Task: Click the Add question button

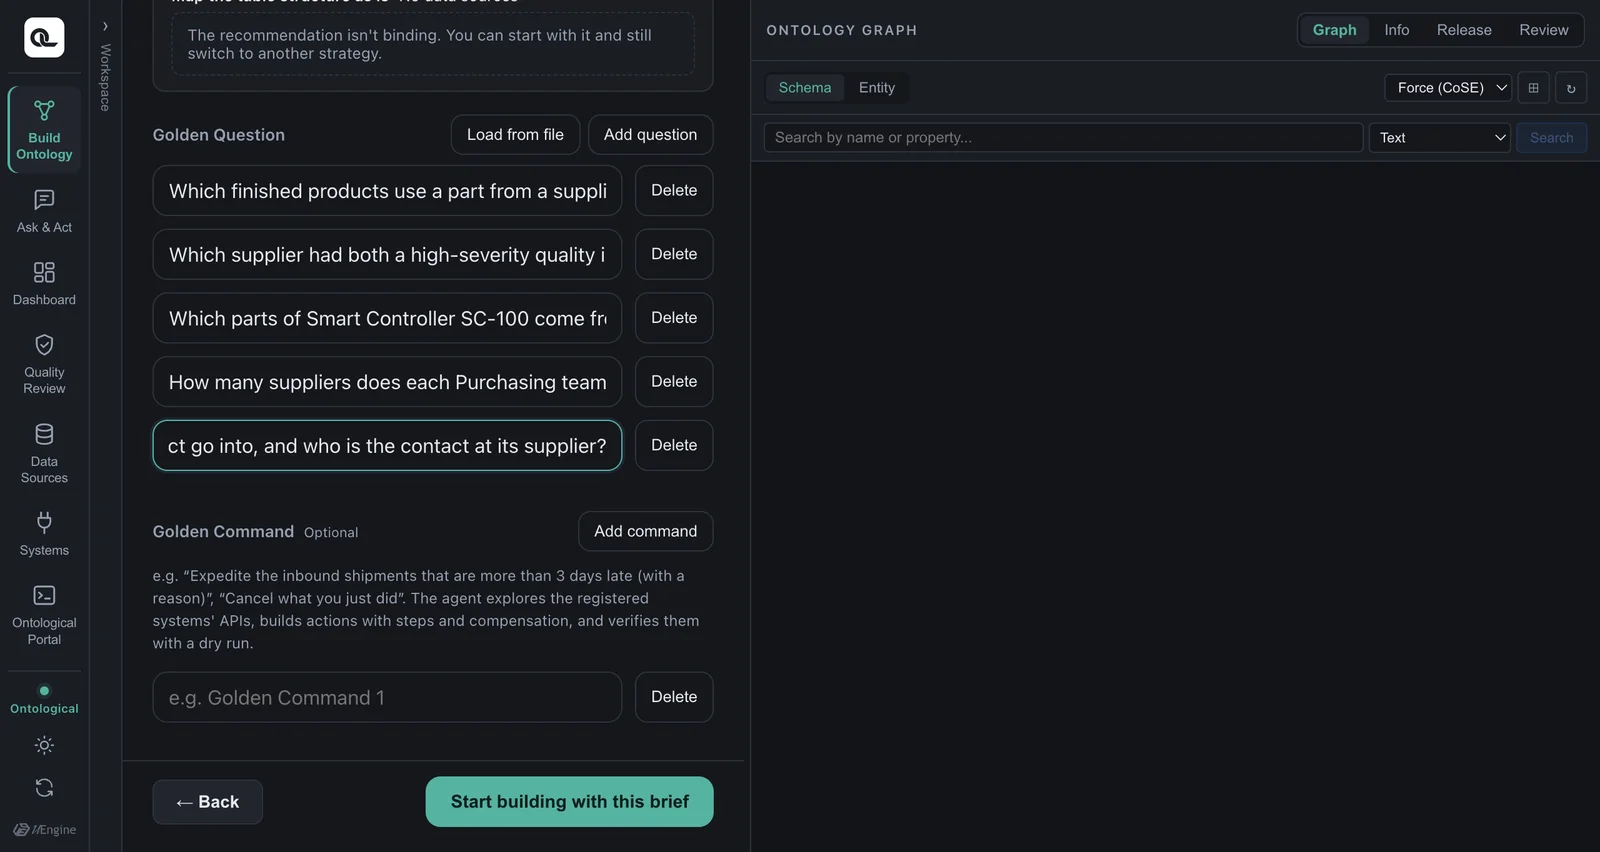Action: [x=650, y=135]
